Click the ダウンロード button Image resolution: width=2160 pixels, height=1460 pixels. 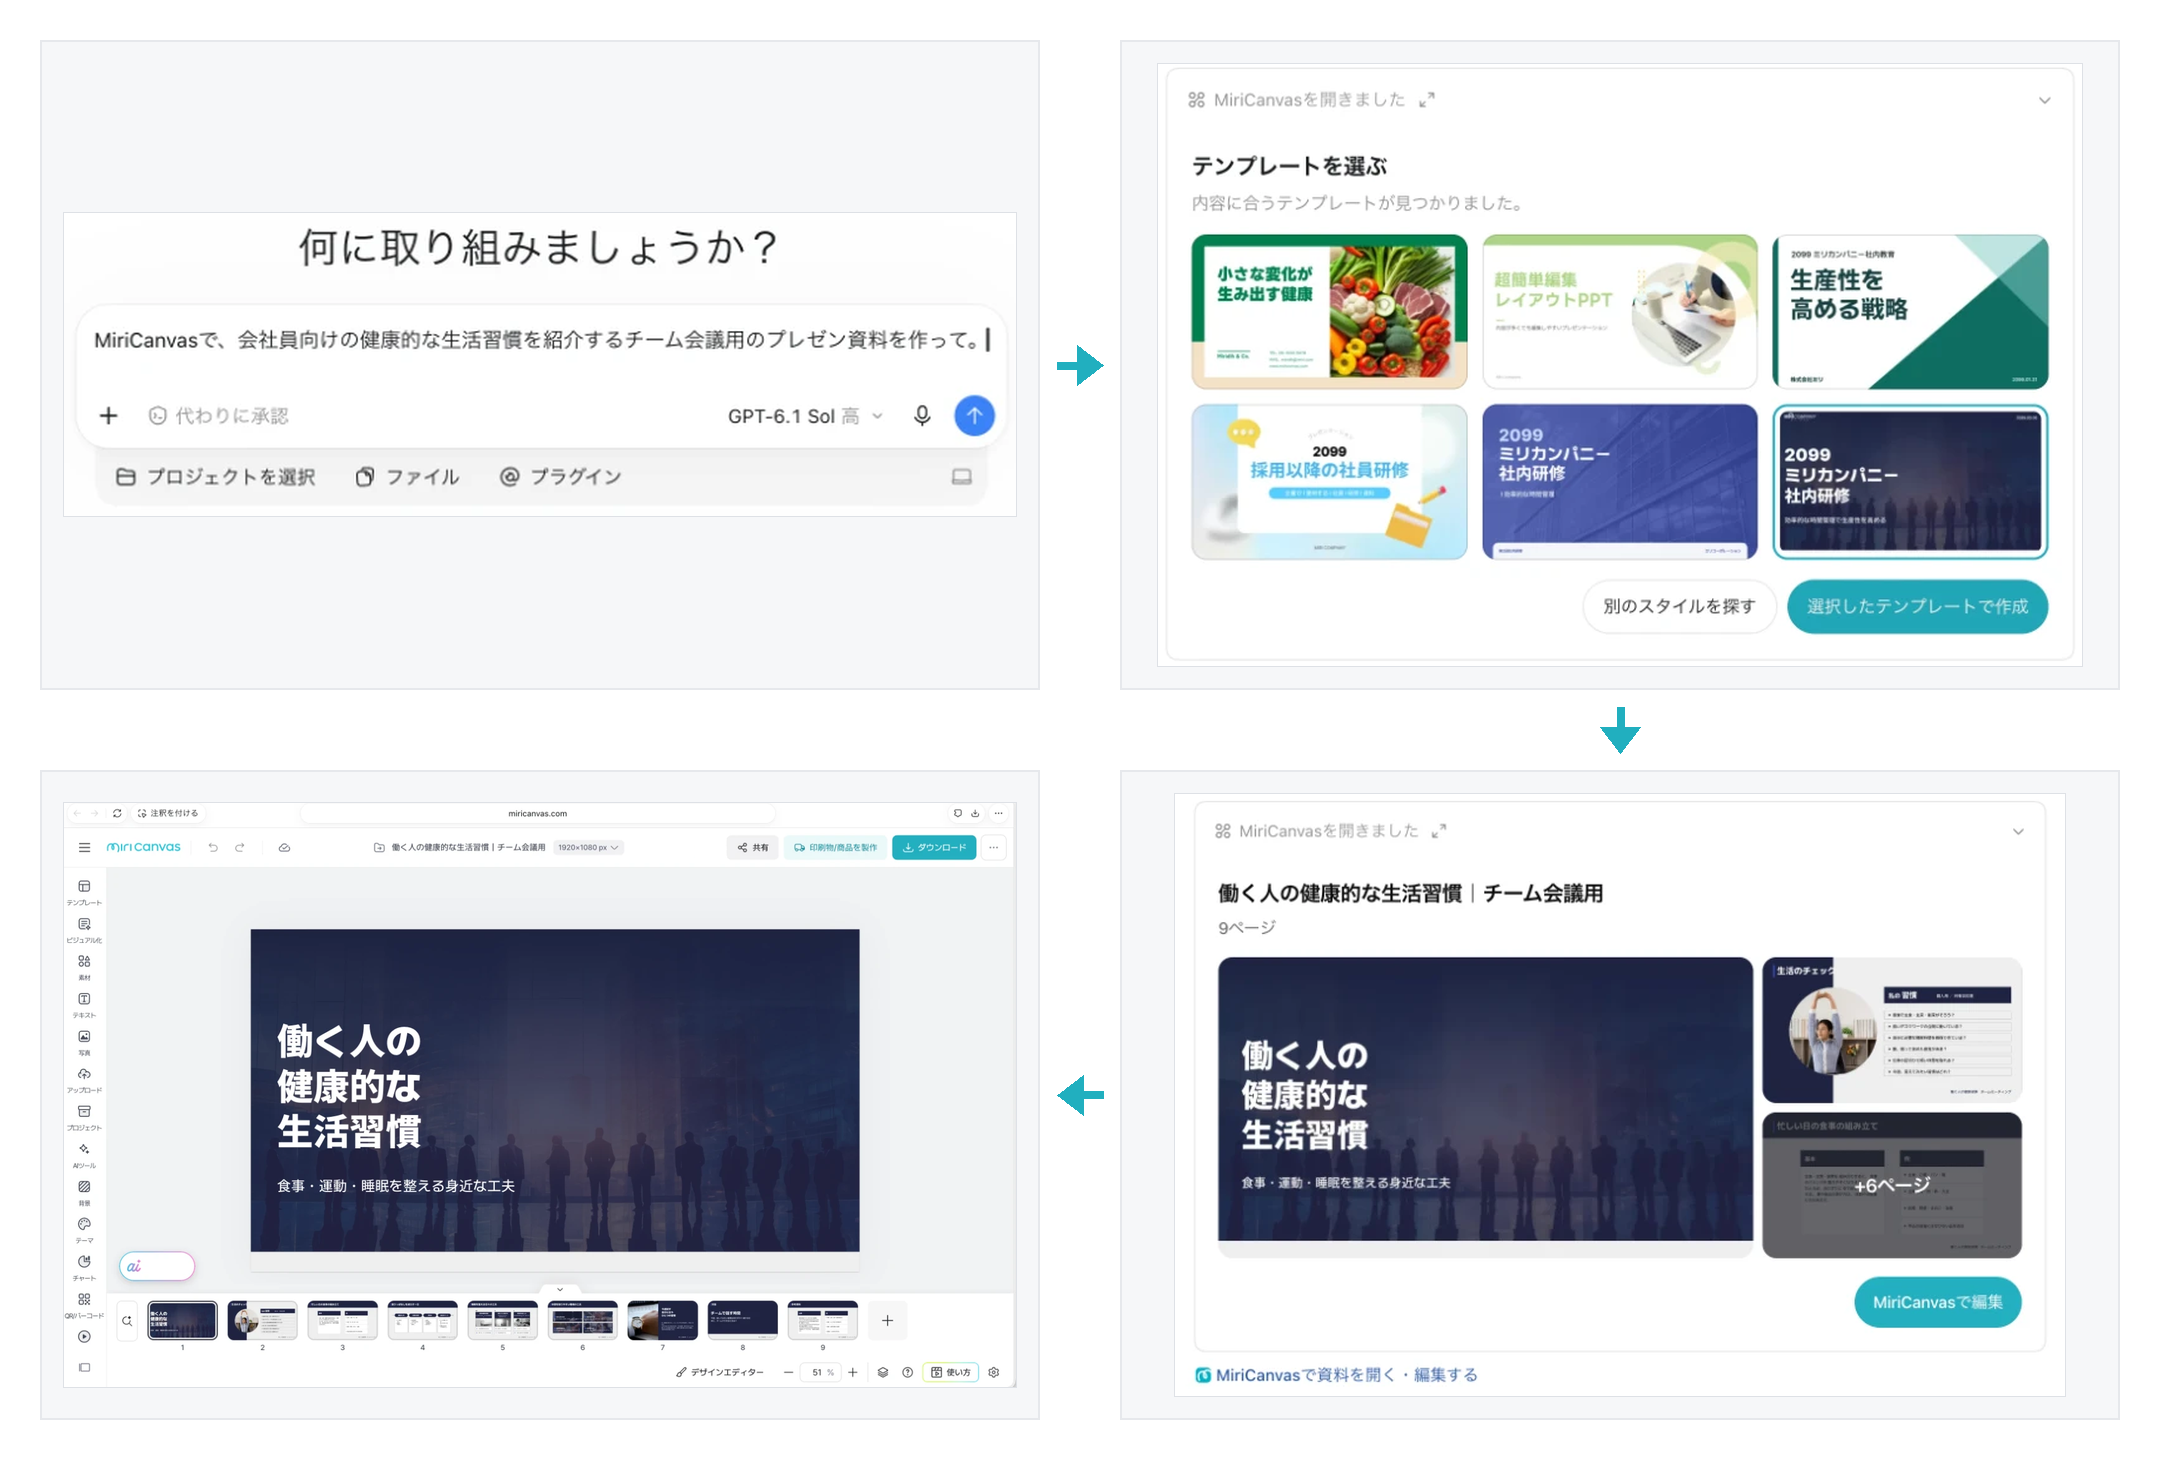[x=934, y=847]
